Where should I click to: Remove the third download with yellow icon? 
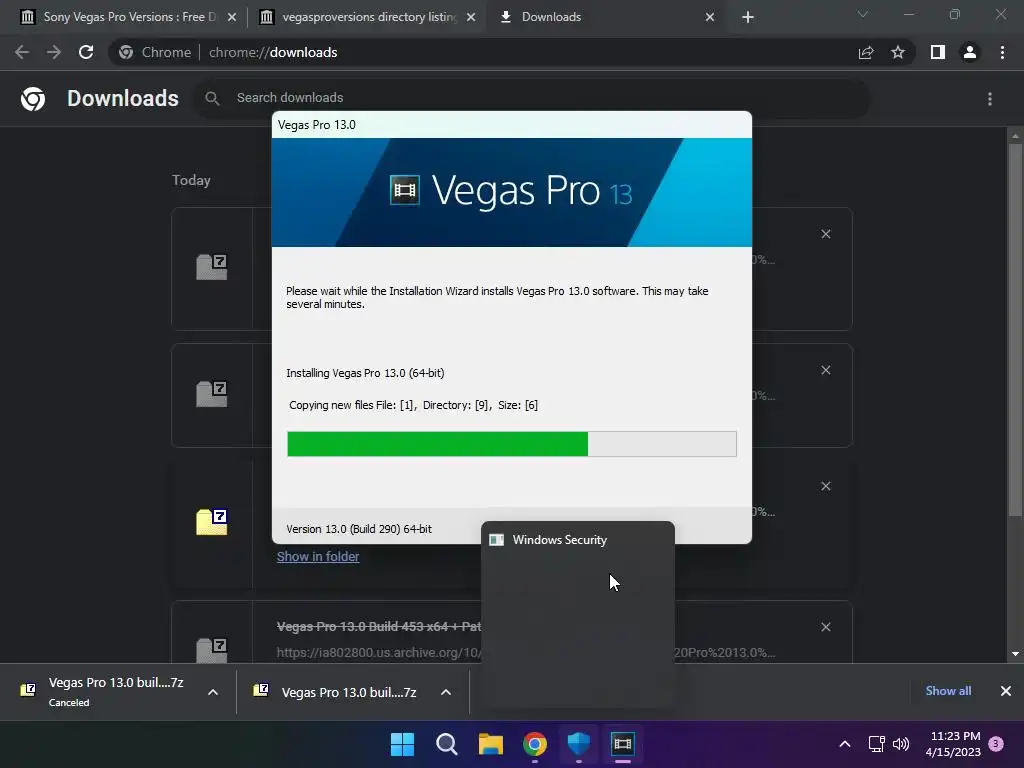(825, 487)
